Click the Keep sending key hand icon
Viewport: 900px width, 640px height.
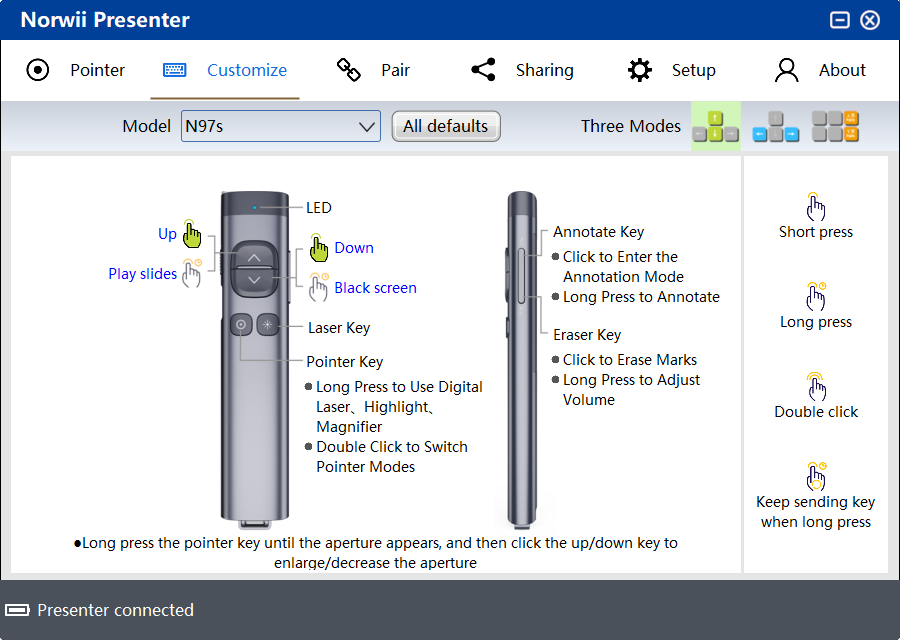click(x=816, y=476)
